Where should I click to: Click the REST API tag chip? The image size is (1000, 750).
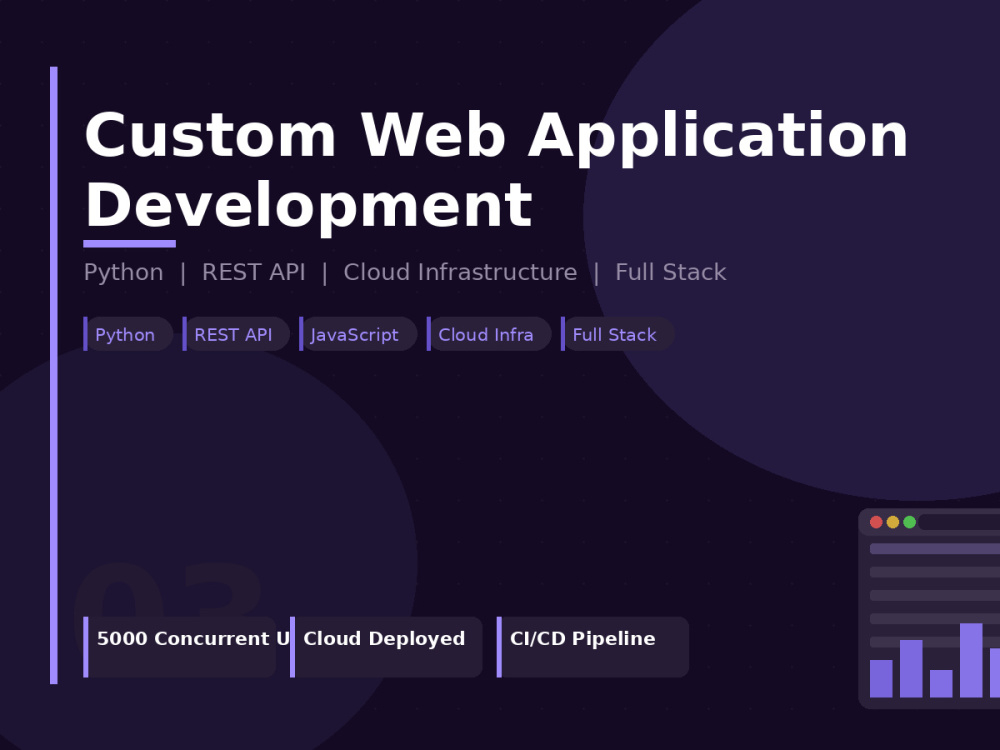tap(236, 334)
